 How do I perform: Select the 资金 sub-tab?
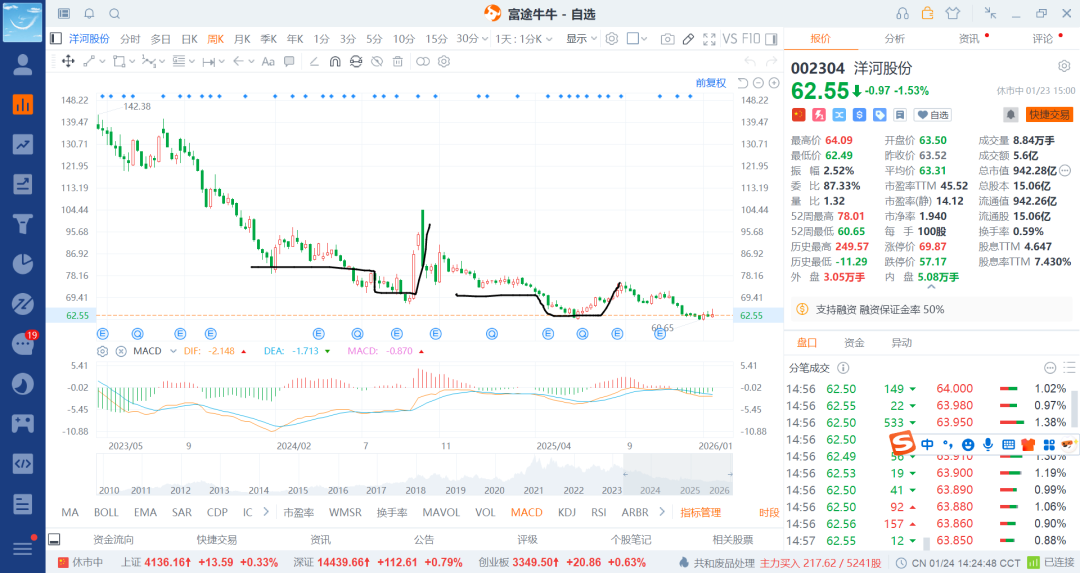coord(854,342)
